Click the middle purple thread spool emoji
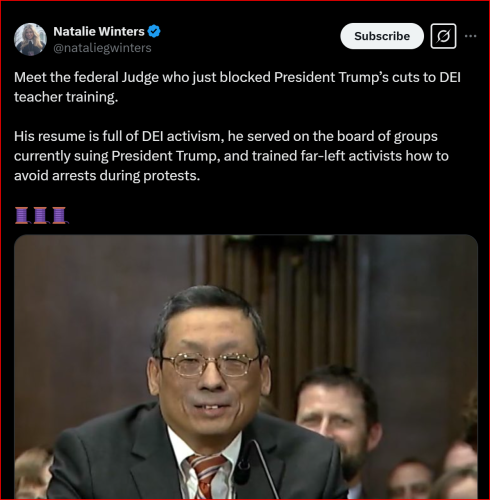This screenshot has height=500, width=490. (x=41, y=215)
